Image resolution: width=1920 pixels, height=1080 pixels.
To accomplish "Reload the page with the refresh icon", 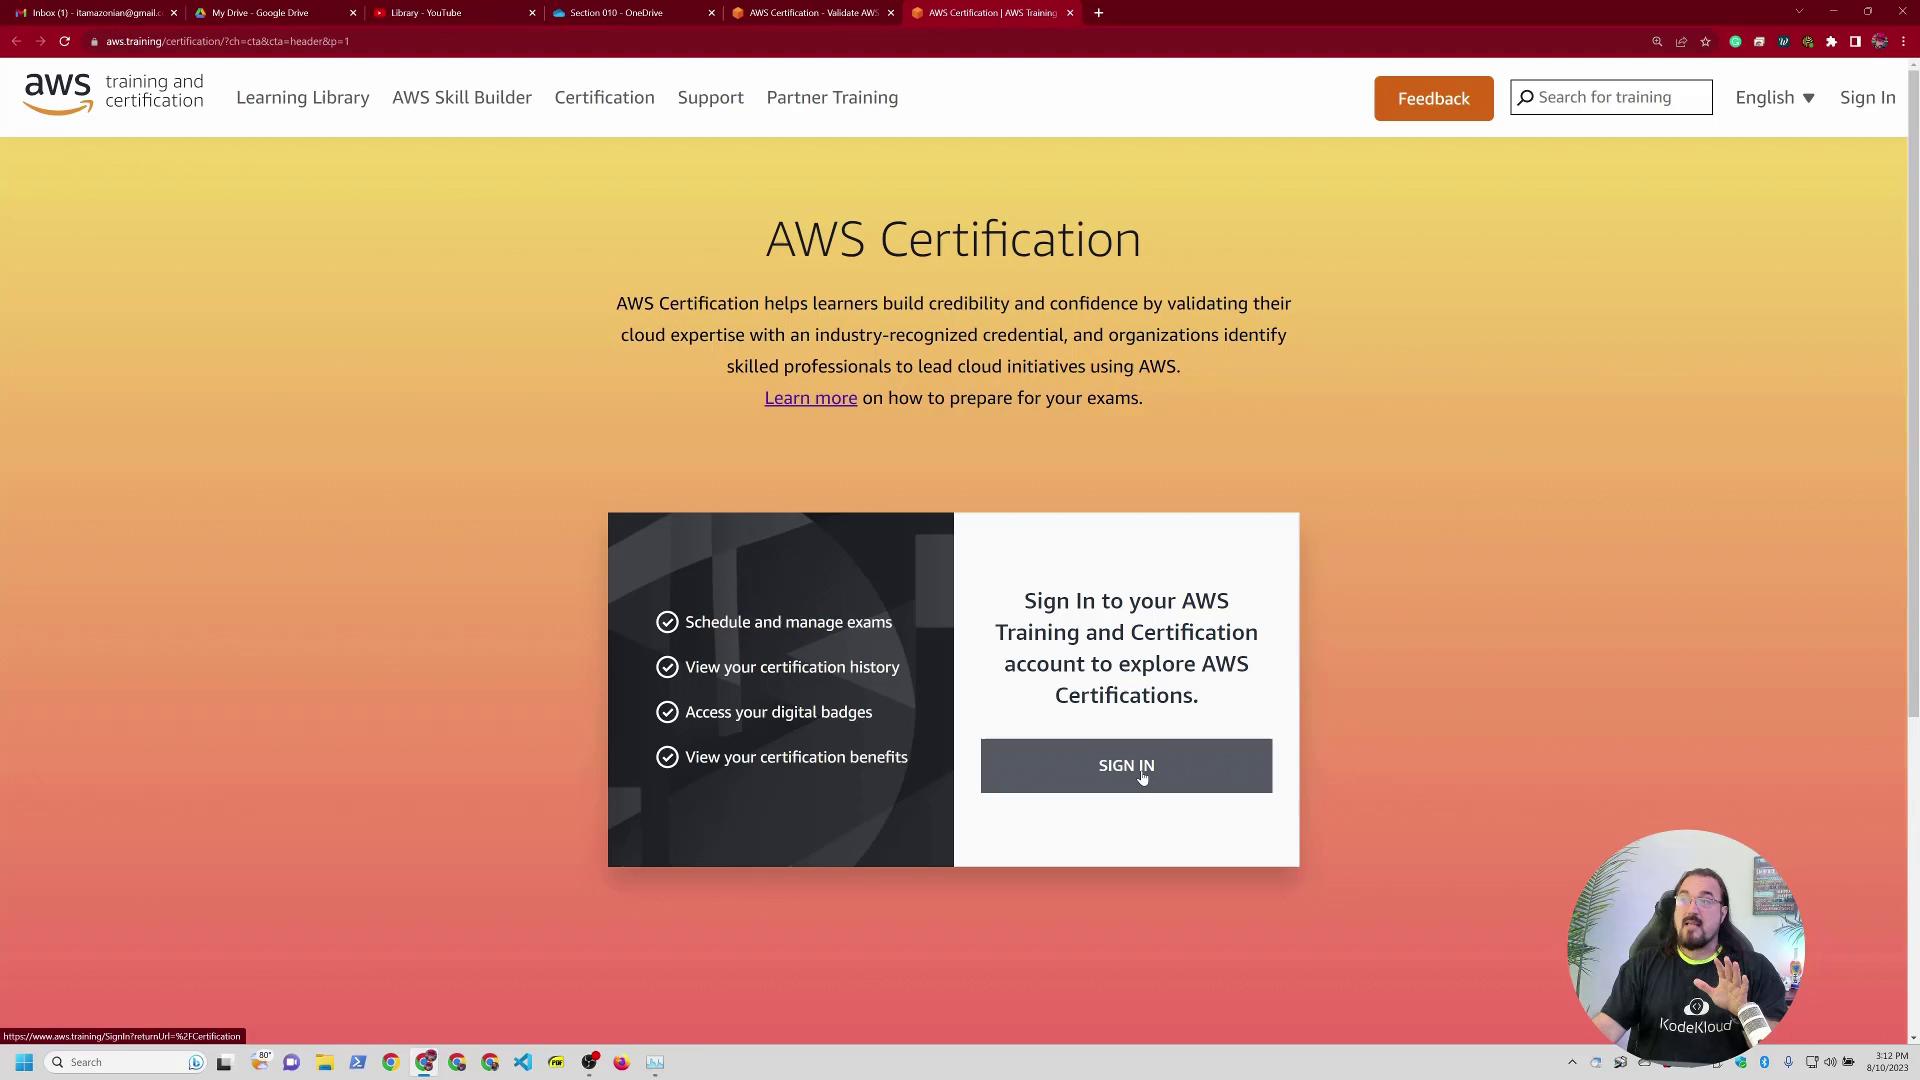I will click(x=64, y=42).
